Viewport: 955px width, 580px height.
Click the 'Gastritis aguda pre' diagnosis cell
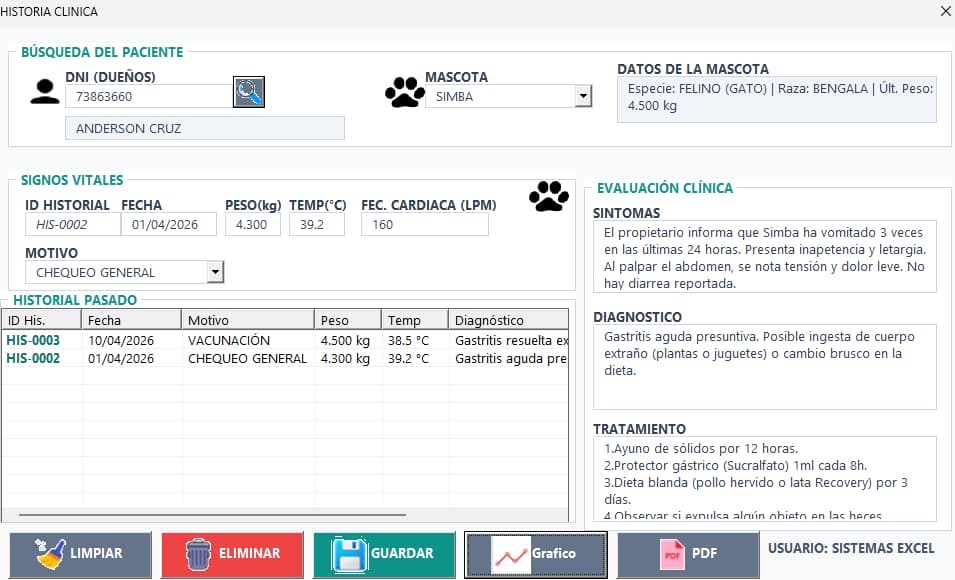pos(511,359)
